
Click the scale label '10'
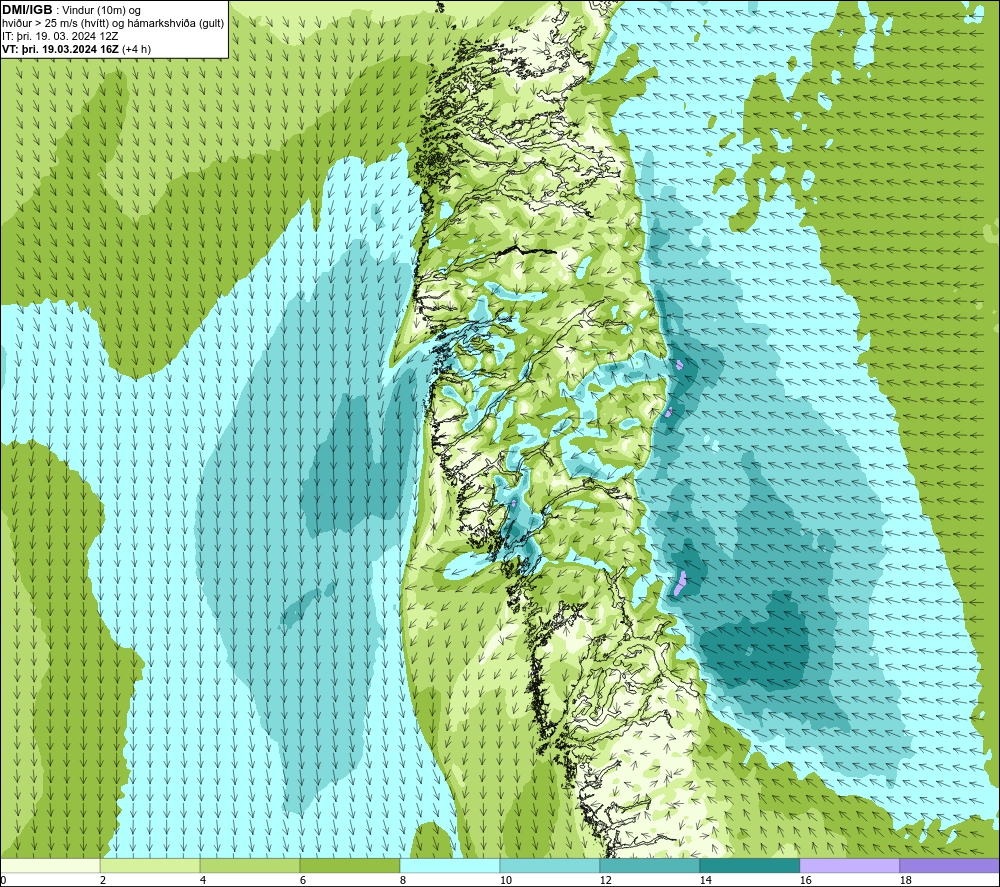tap(505, 880)
